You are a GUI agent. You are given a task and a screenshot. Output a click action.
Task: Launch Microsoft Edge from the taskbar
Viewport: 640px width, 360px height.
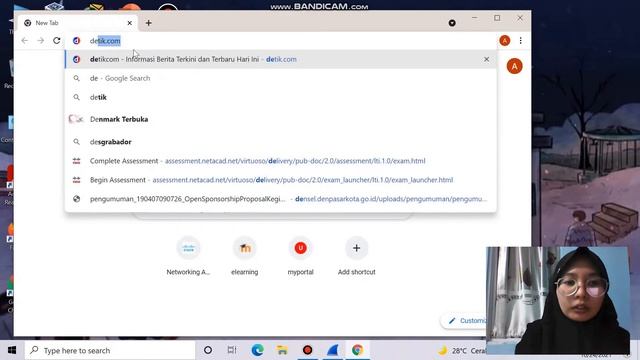point(258,350)
